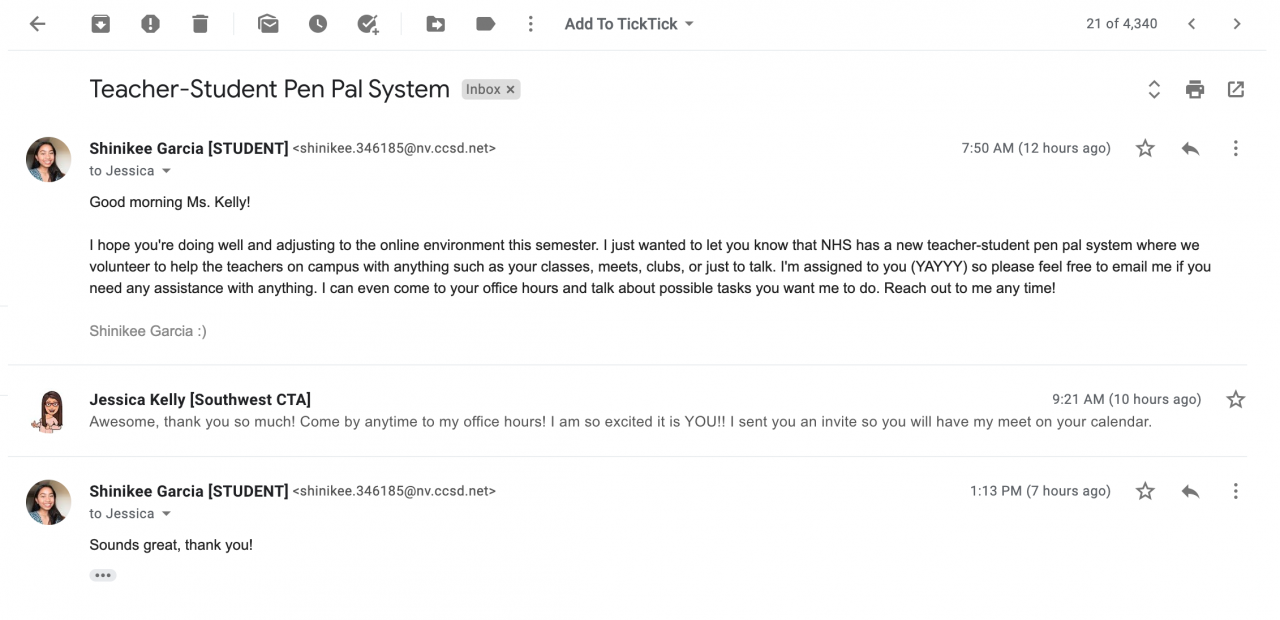Star the 7:50 AM message

coord(1146,149)
